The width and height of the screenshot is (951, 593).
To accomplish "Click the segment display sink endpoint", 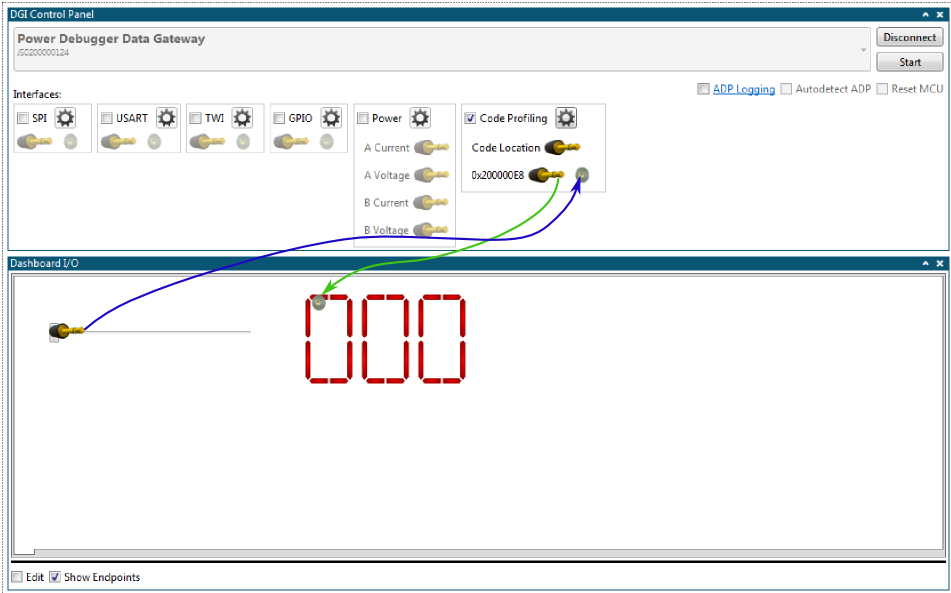I will pos(318,302).
